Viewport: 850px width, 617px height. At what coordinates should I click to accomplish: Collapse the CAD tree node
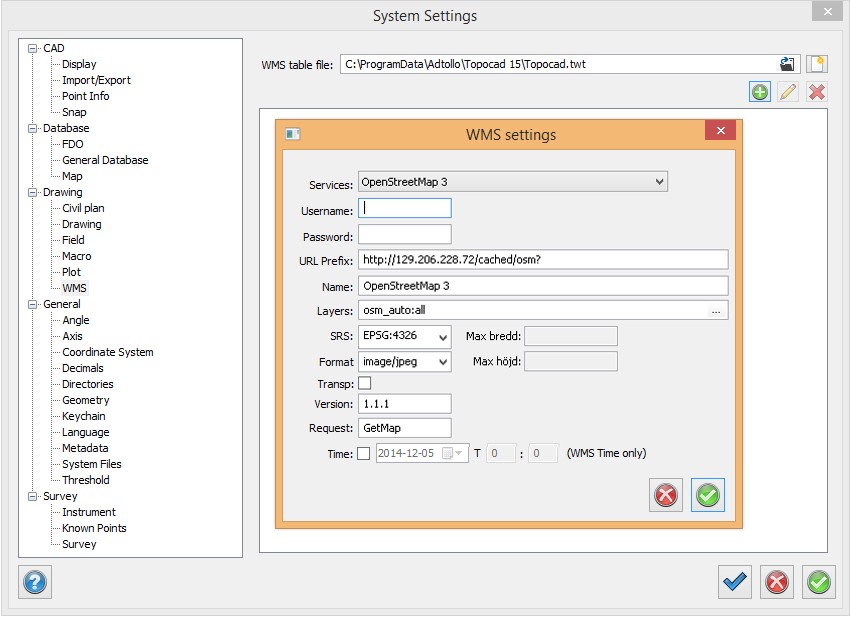pyautogui.click(x=33, y=48)
